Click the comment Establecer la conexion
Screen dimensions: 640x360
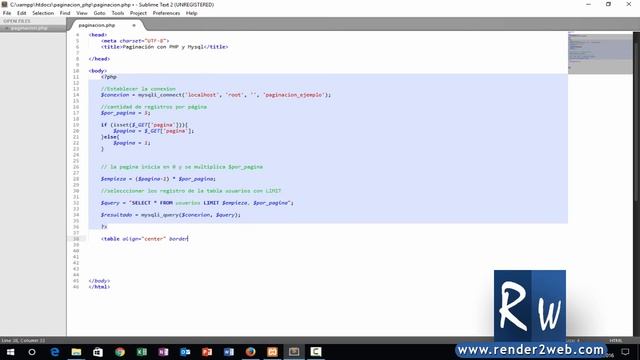click(x=138, y=89)
